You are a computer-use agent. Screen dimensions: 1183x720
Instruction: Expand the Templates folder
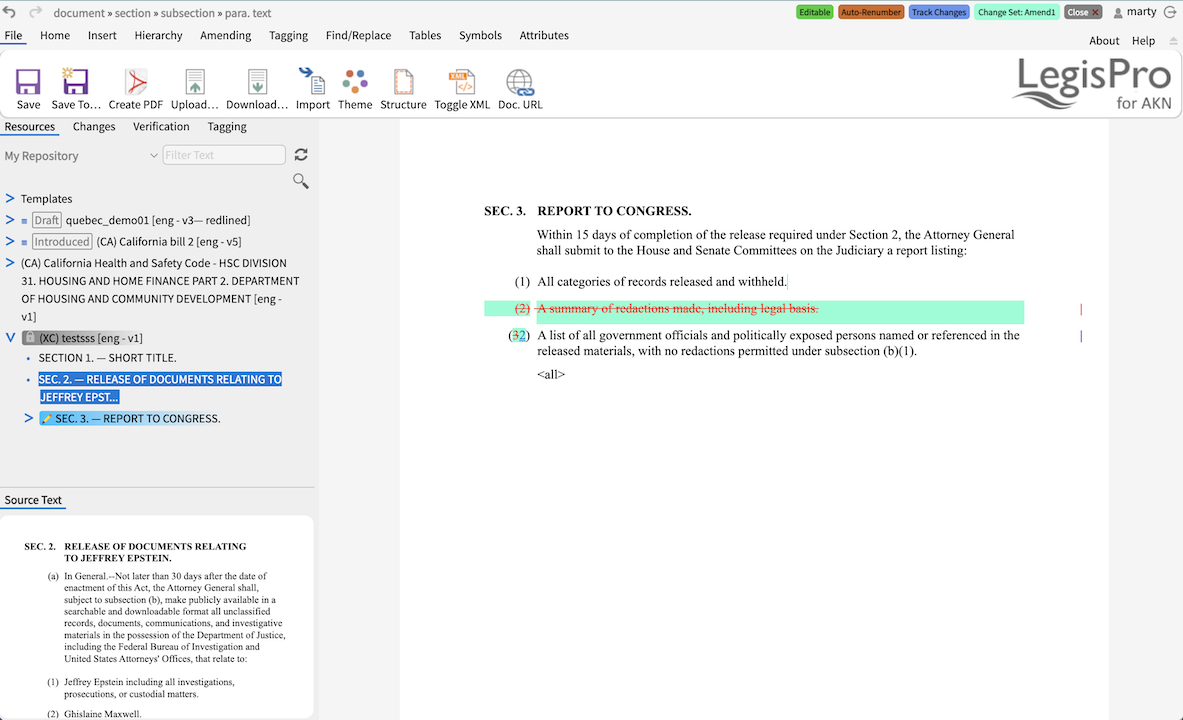pos(10,198)
